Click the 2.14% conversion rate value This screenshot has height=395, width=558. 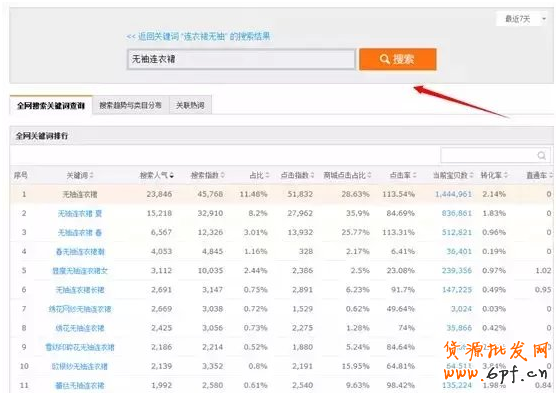[x=494, y=194]
